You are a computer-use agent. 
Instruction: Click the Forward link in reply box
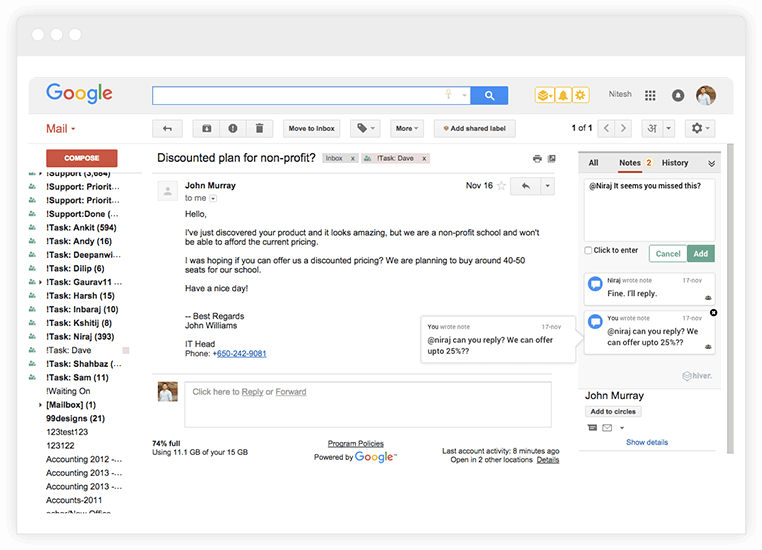(291, 392)
